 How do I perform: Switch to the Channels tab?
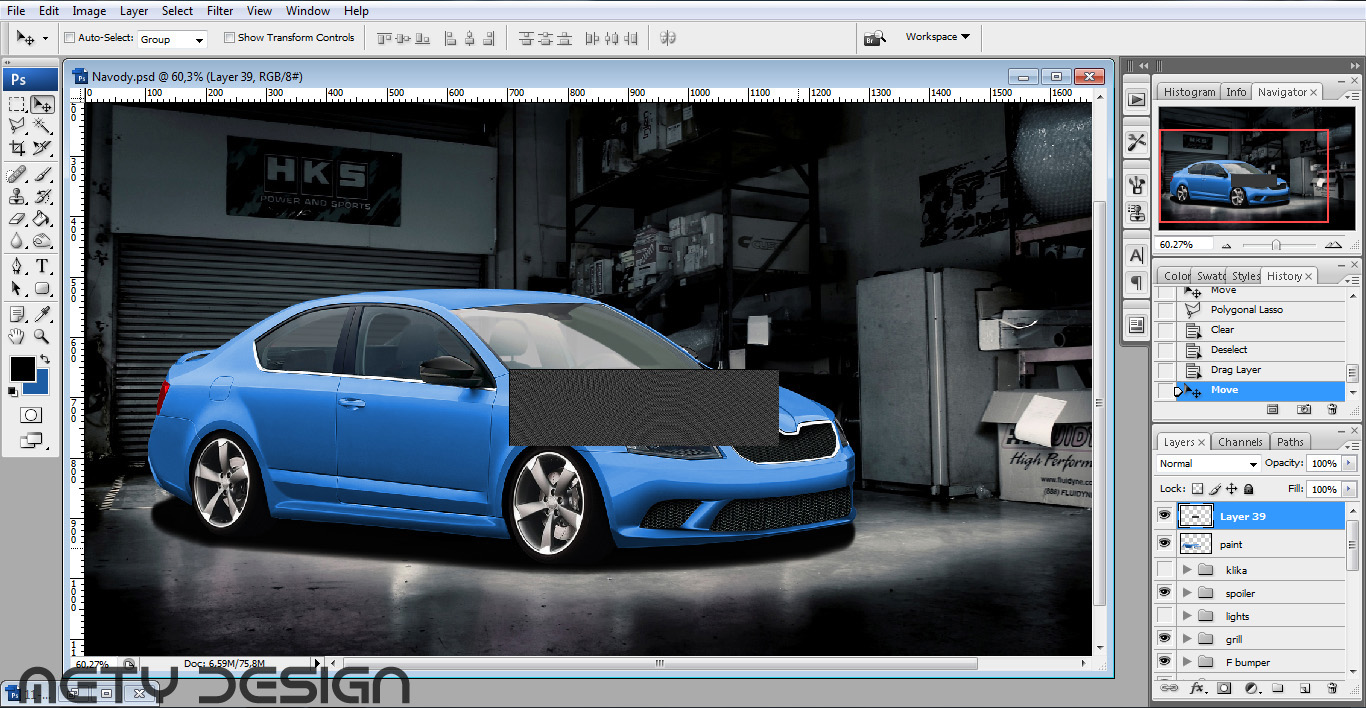click(x=1240, y=442)
